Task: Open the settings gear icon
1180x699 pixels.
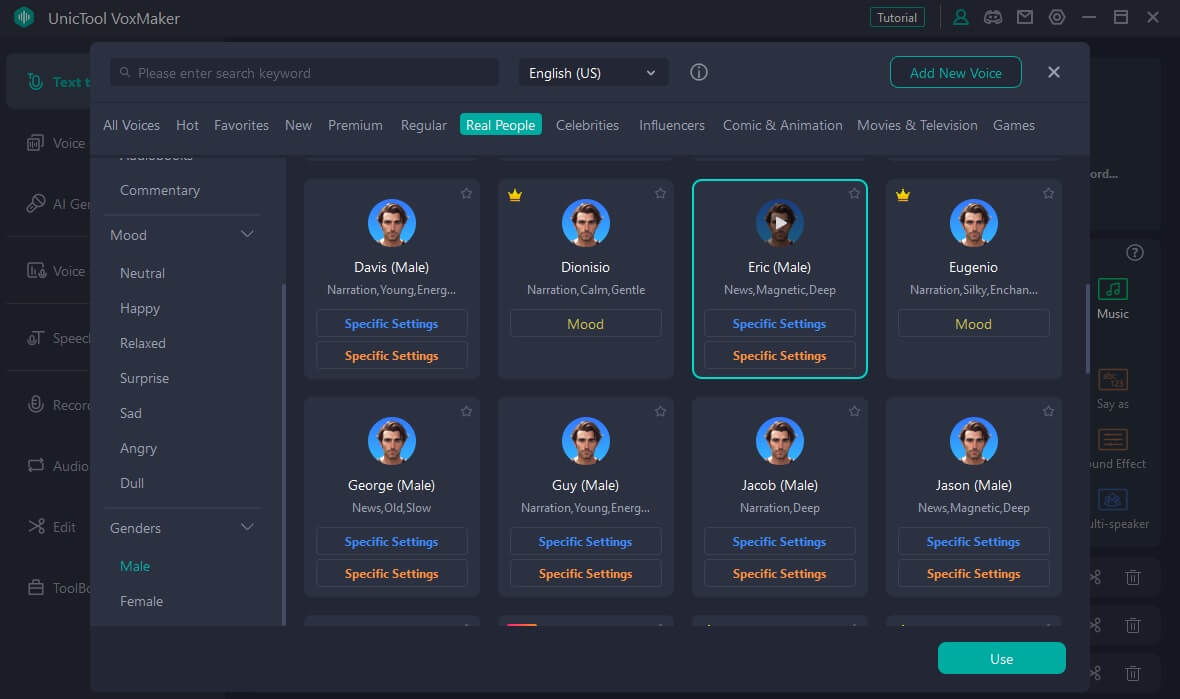Action: tap(1057, 18)
